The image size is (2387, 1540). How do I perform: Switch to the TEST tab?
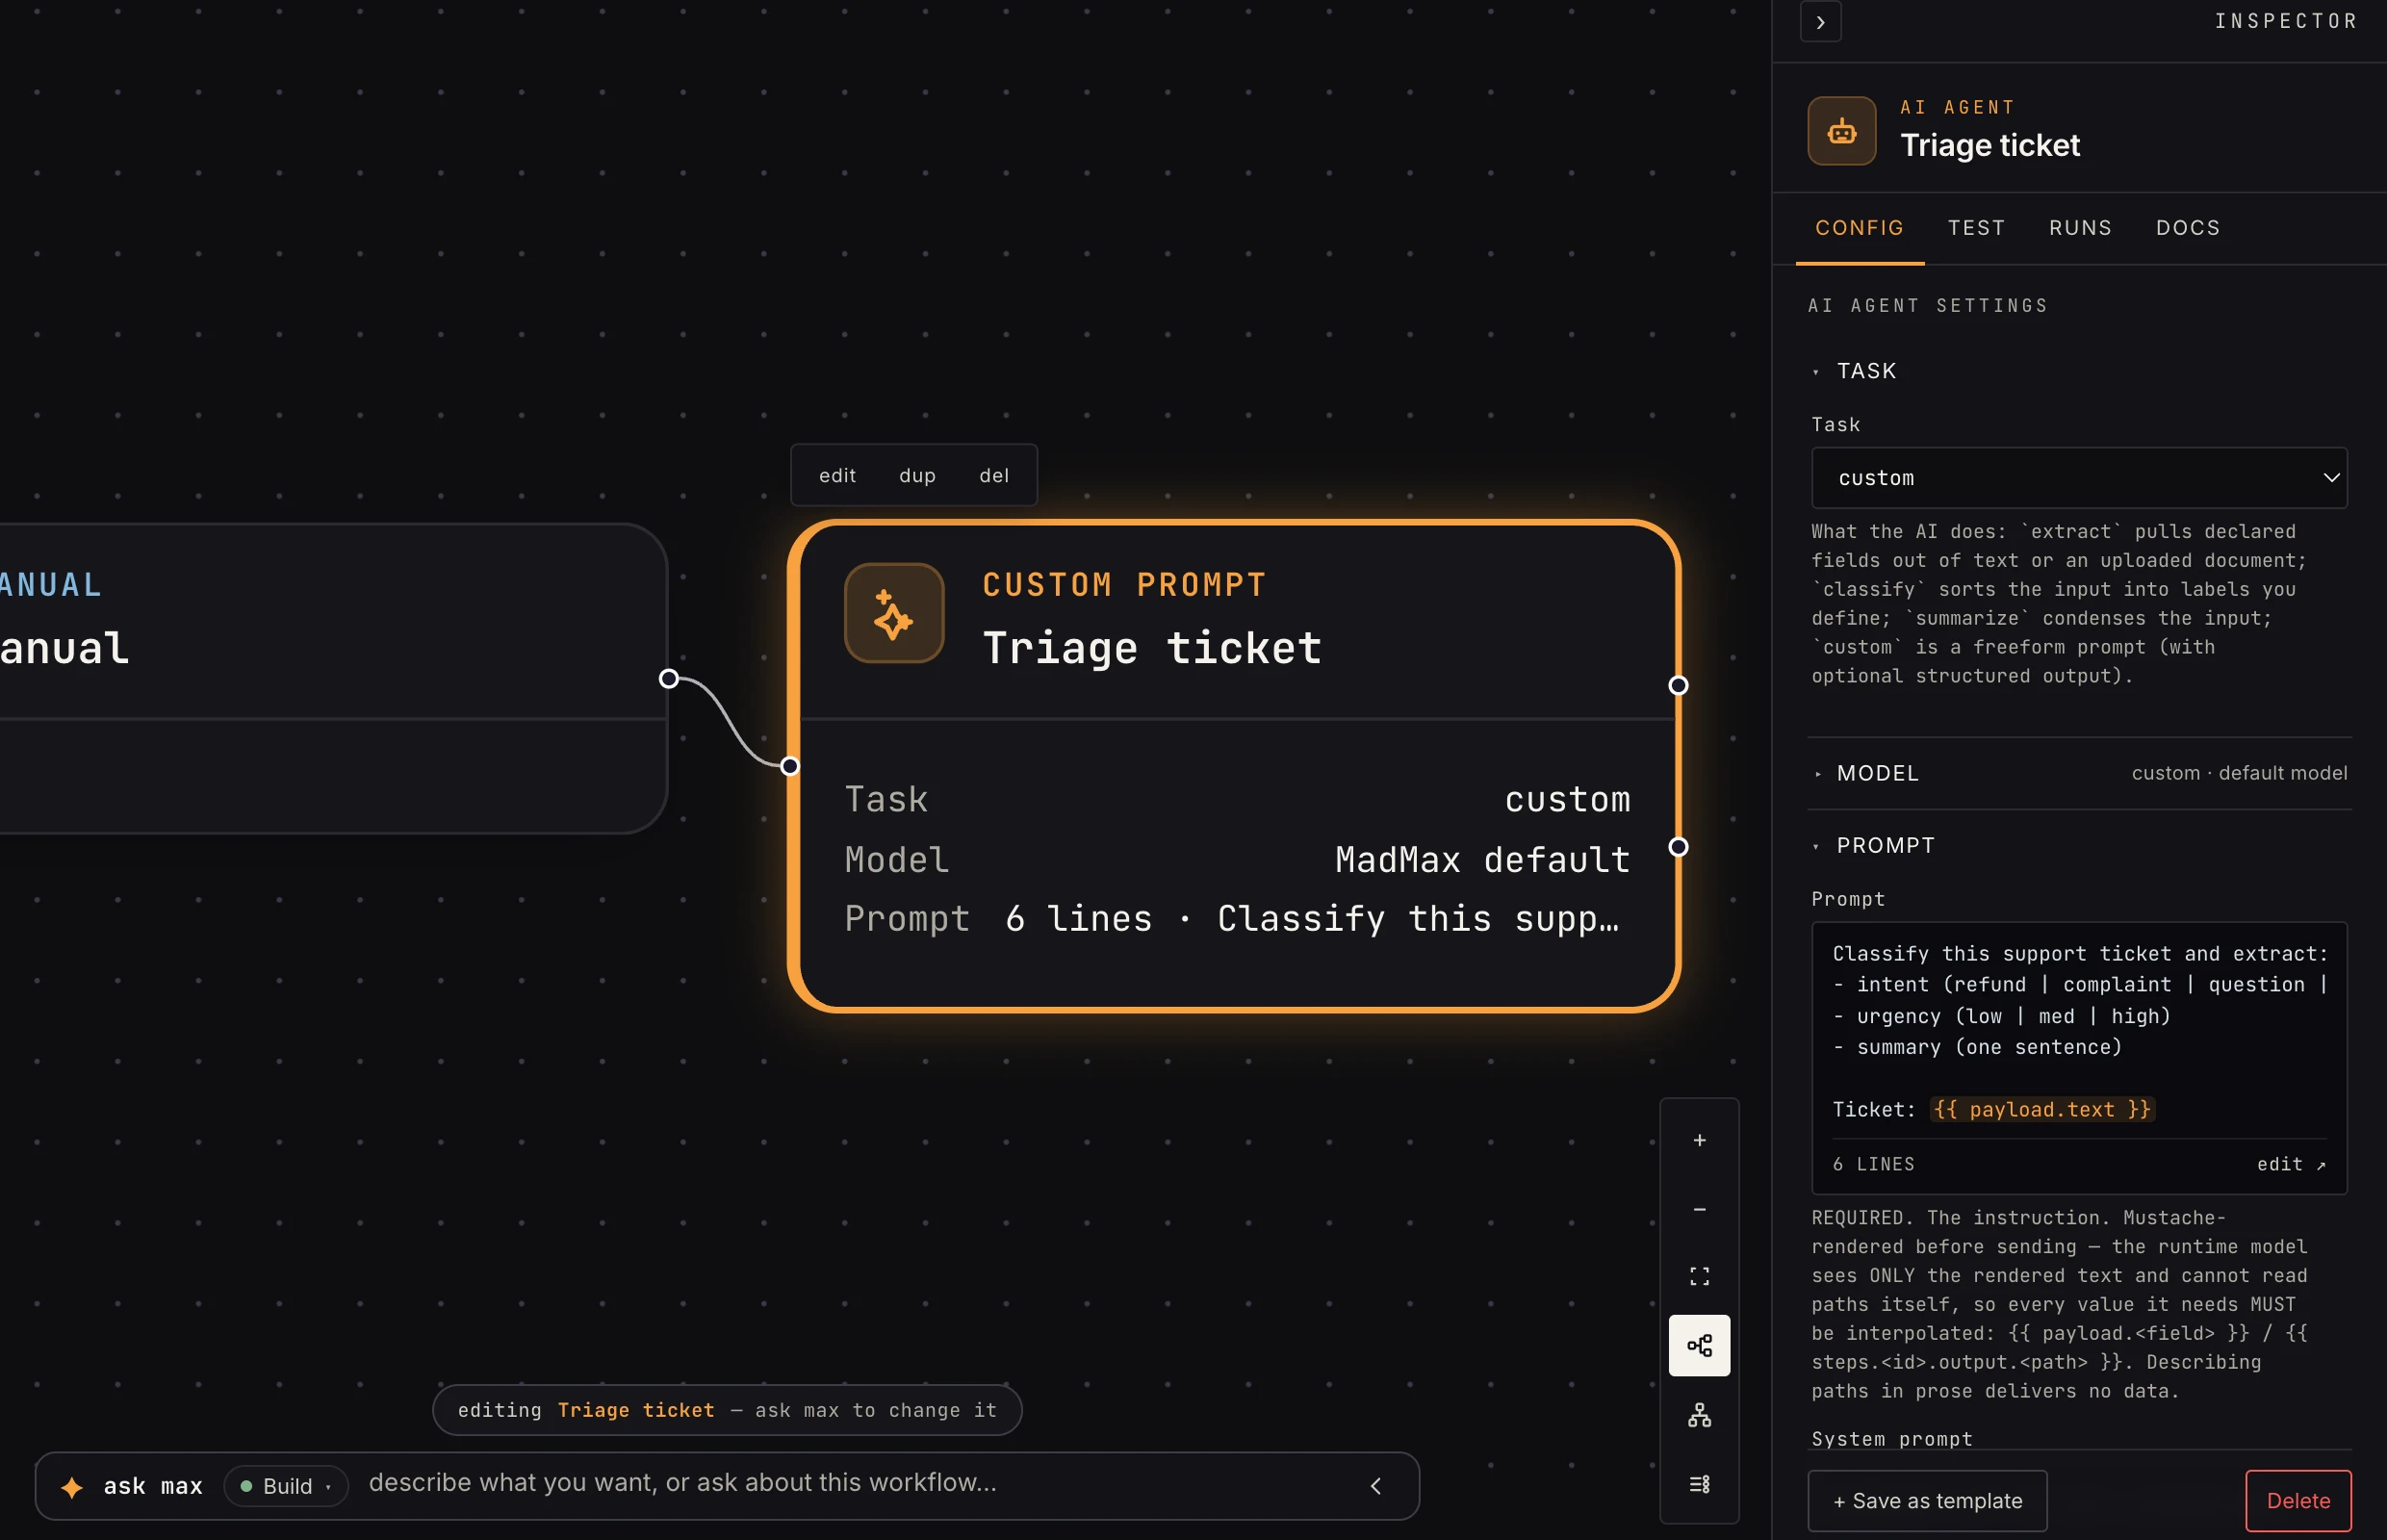1976,228
